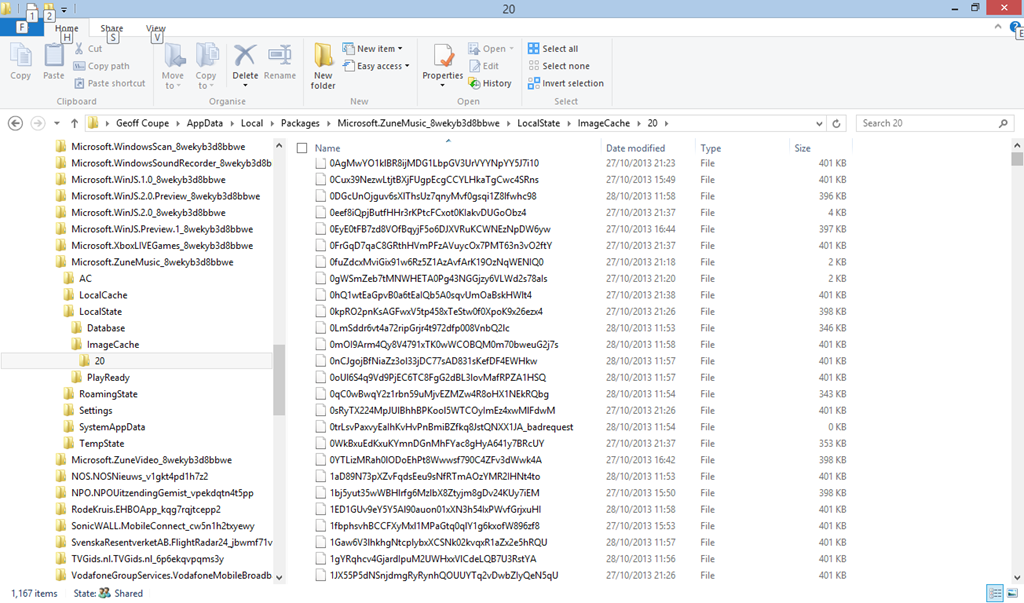1024x603 pixels.
Task: Open the New item dropdown
Action: click(372, 48)
